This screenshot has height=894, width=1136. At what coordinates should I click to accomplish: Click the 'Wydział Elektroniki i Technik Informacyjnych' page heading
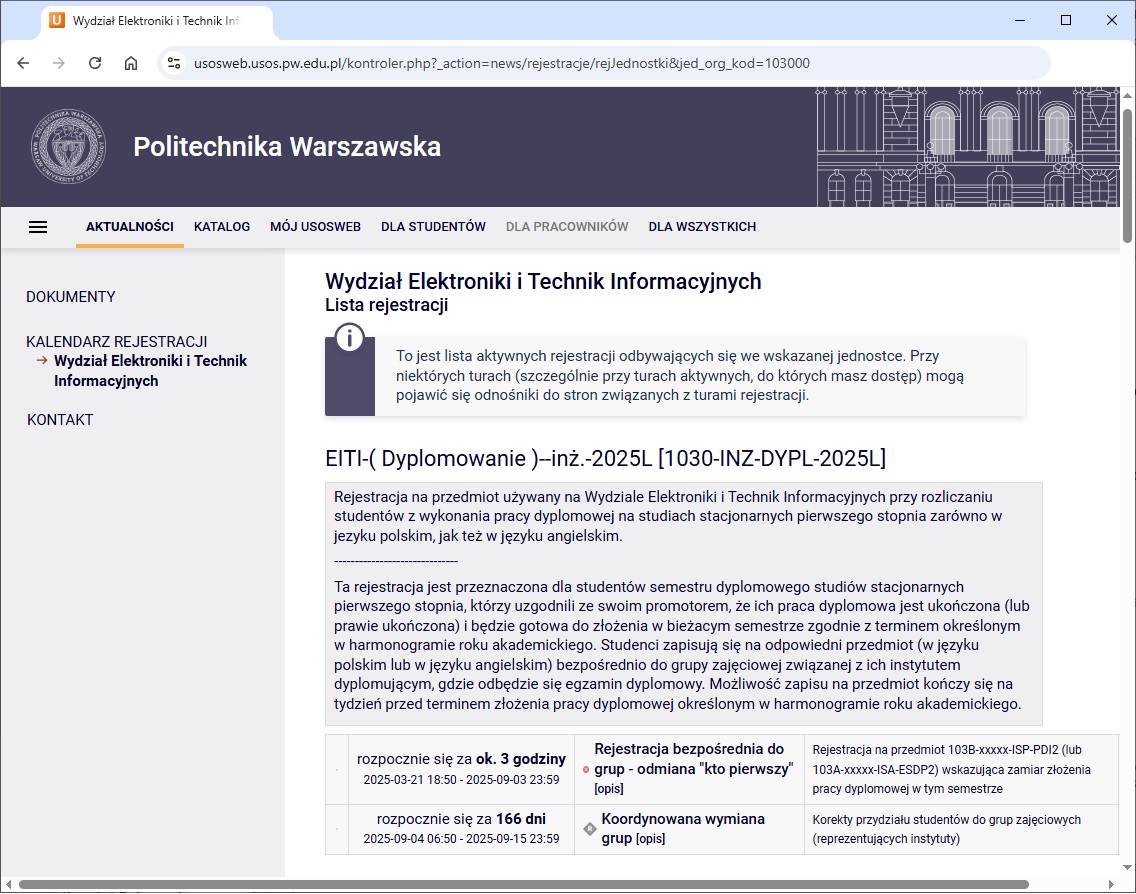[543, 281]
